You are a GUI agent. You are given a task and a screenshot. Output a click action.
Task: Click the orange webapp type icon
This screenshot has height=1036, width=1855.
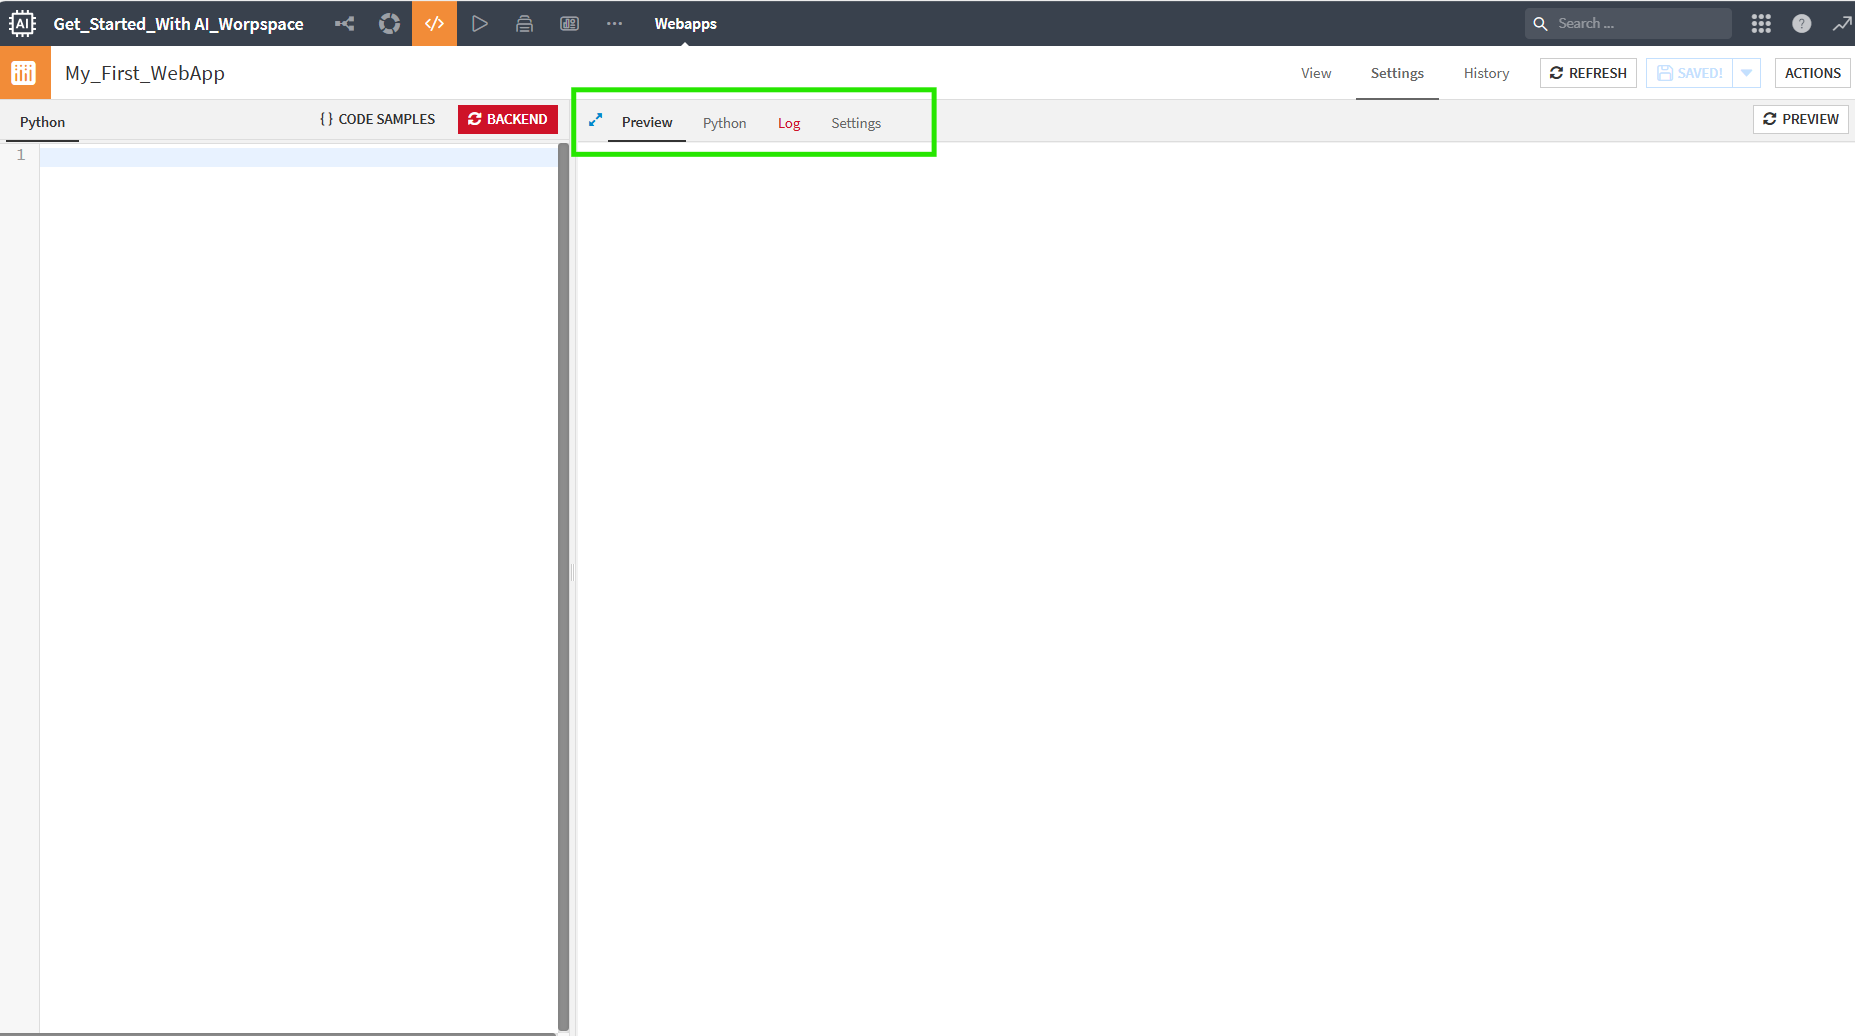coord(24,73)
